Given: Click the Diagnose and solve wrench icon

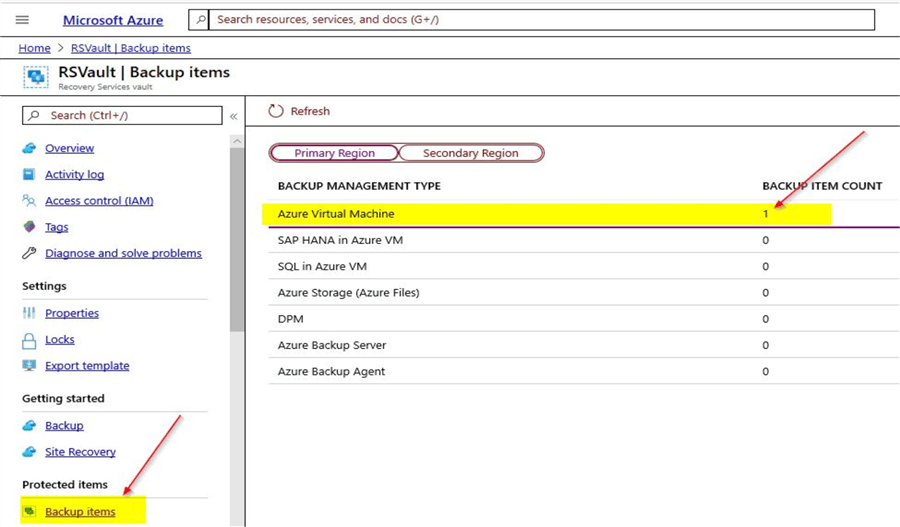Looking at the screenshot, I should click(x=29, y=254).
